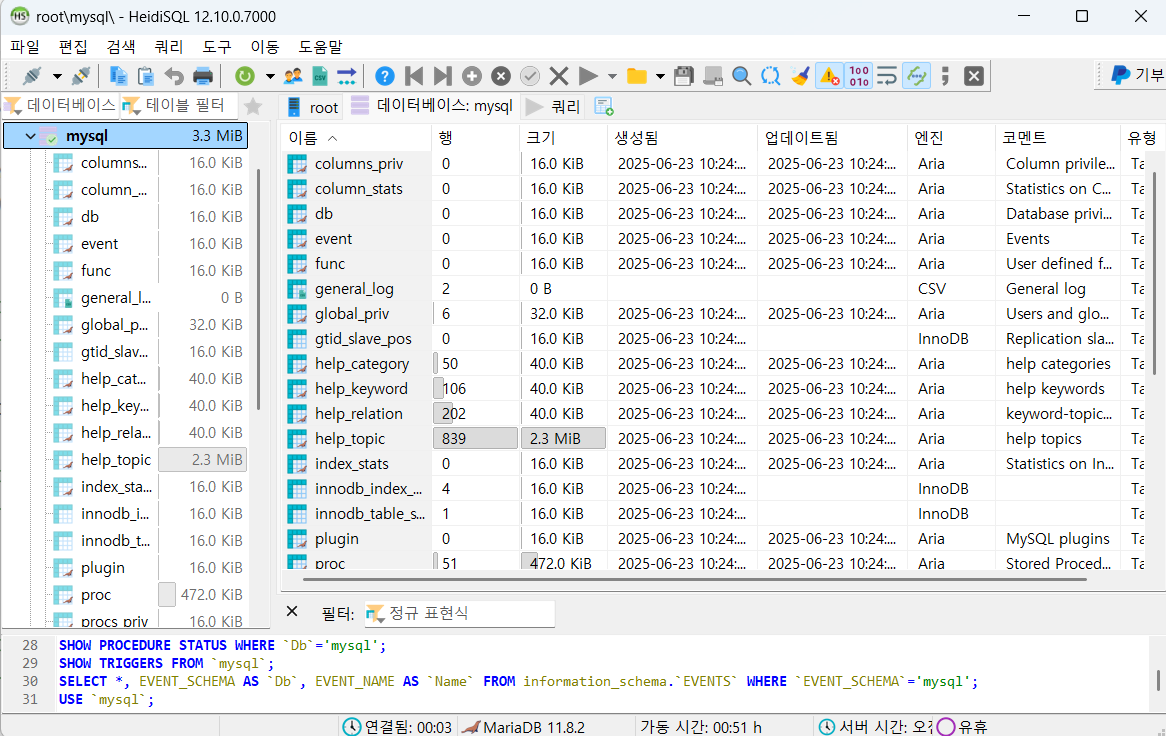Viewport: 1166px width, 736px height.
Task: Toggle the favorites star filter
Action: 253,107
